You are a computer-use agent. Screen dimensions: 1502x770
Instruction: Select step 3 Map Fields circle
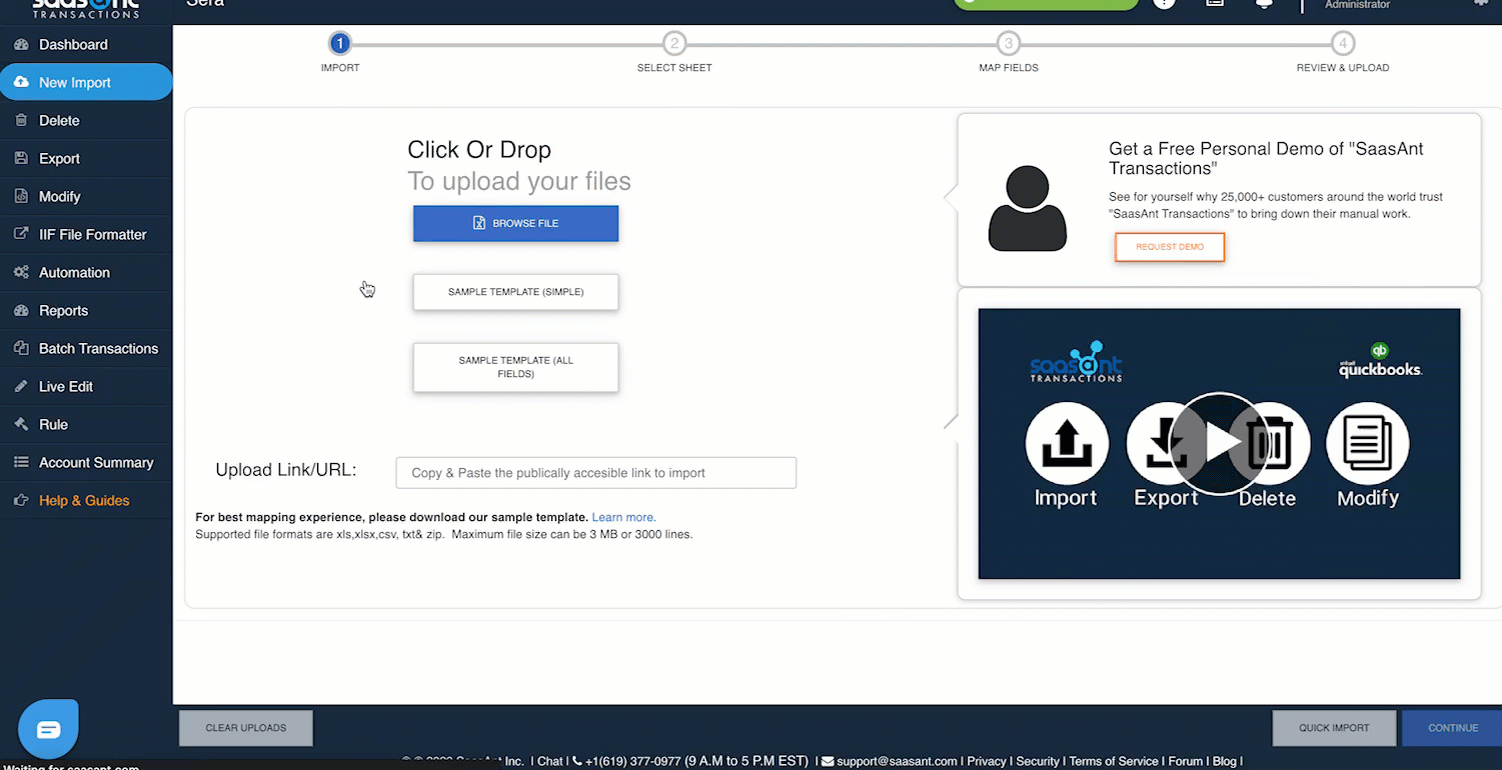(x=1009, y=43)
